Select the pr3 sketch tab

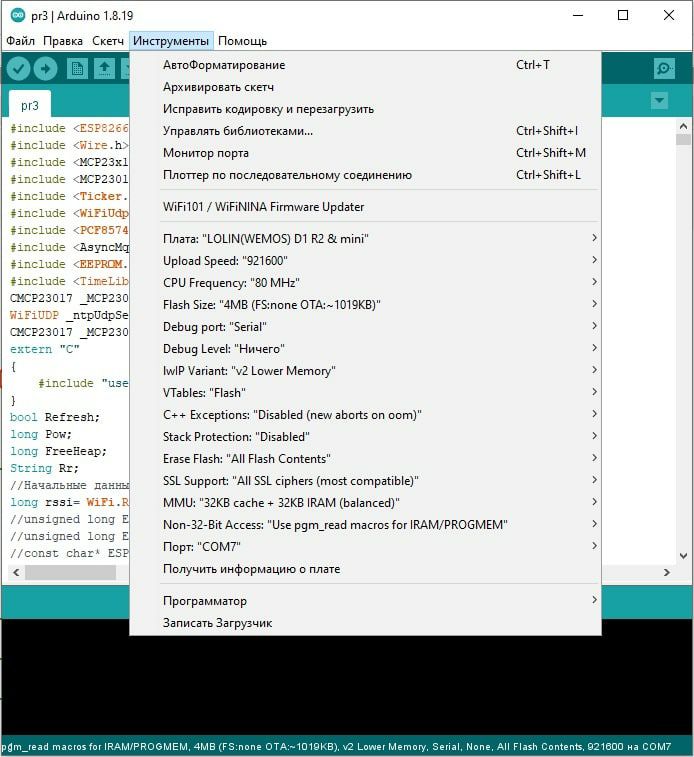click(x=29, y=105)
